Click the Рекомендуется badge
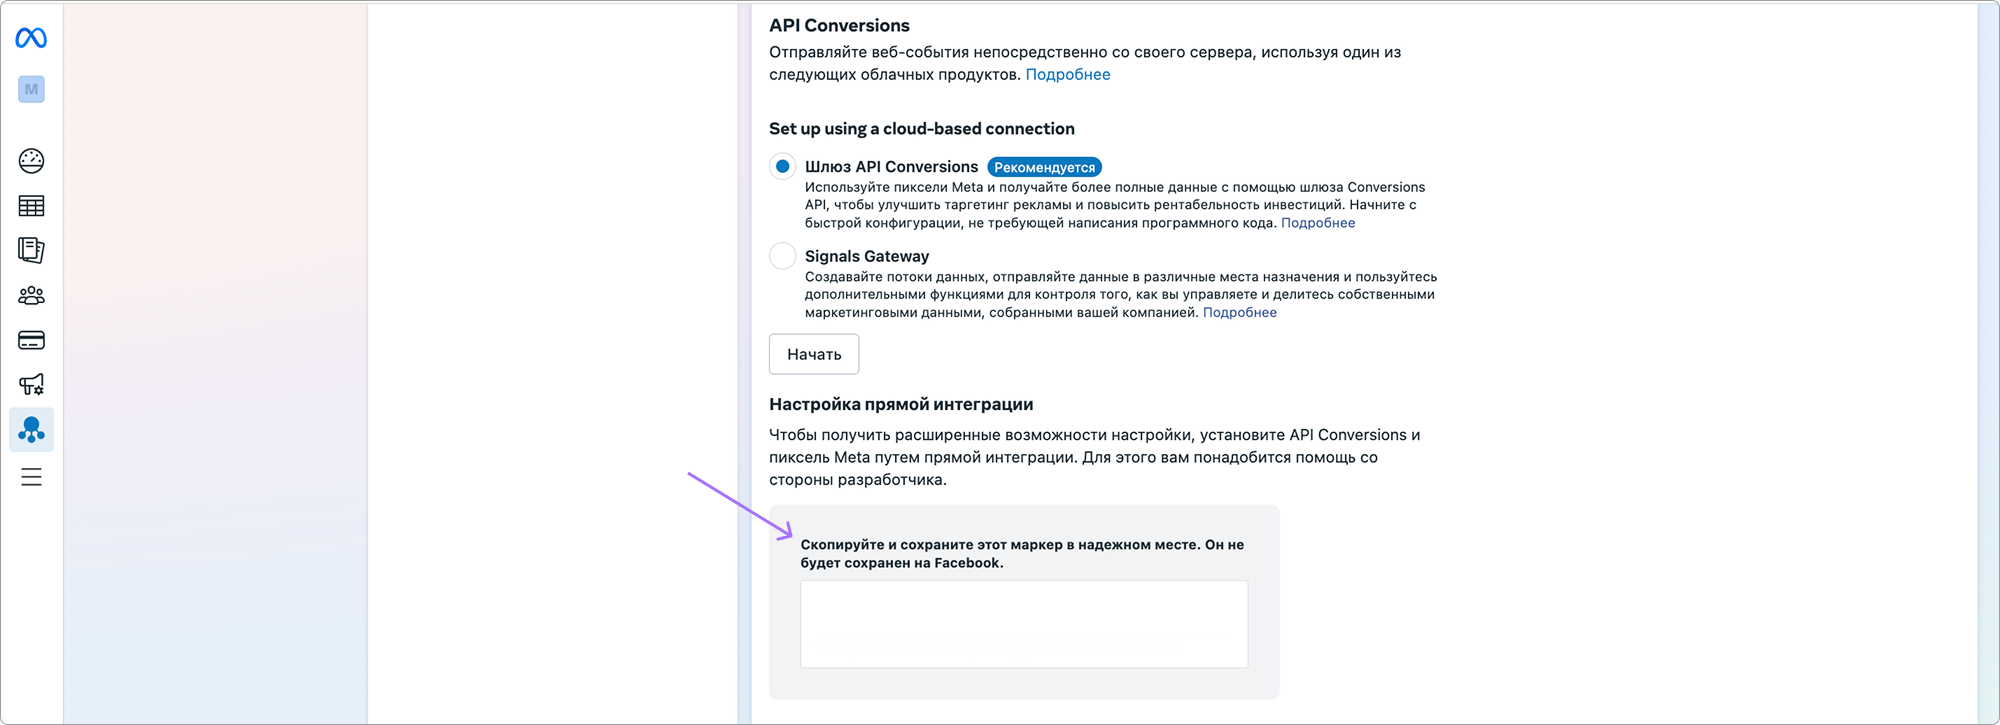This screenshot has height=725, width=2000. pyautogui.click(x=1044, y=167)
